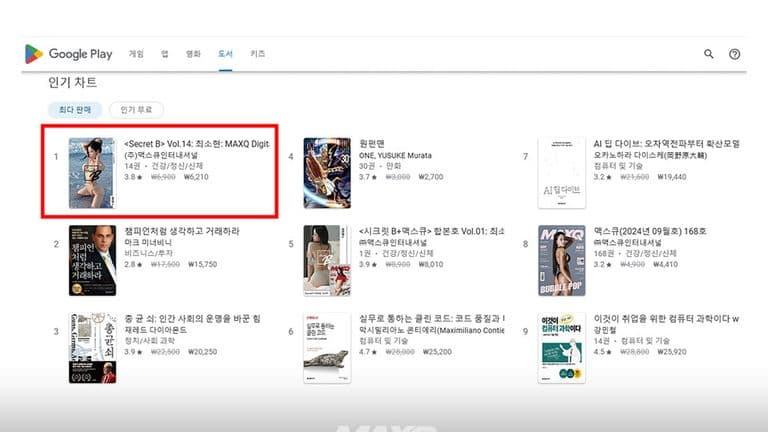Open the search magnifier icon
The image size is (768, 432).
pyautogui.click(x=709, y=54)
